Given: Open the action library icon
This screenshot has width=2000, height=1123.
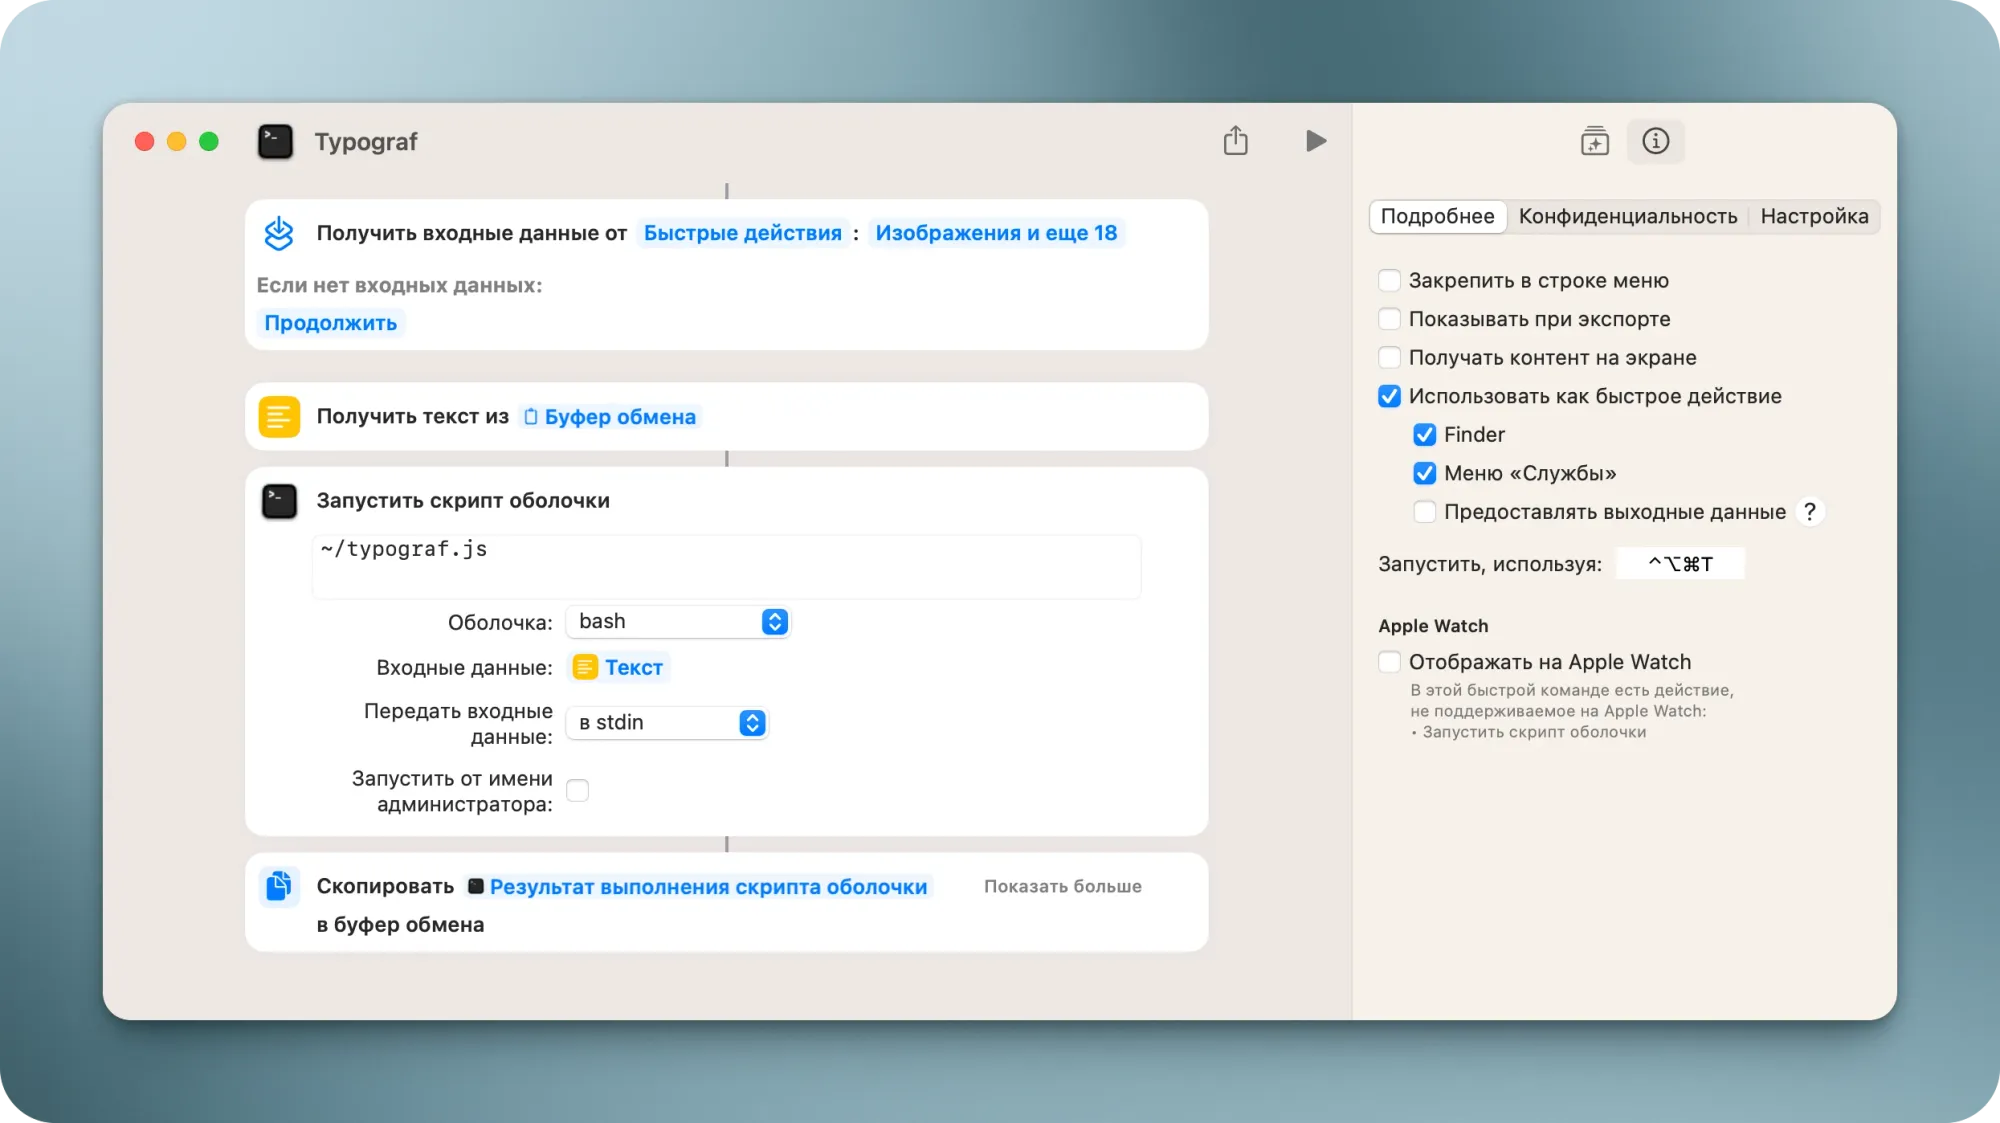Looking at the screenshot, I should (1595, 141).
